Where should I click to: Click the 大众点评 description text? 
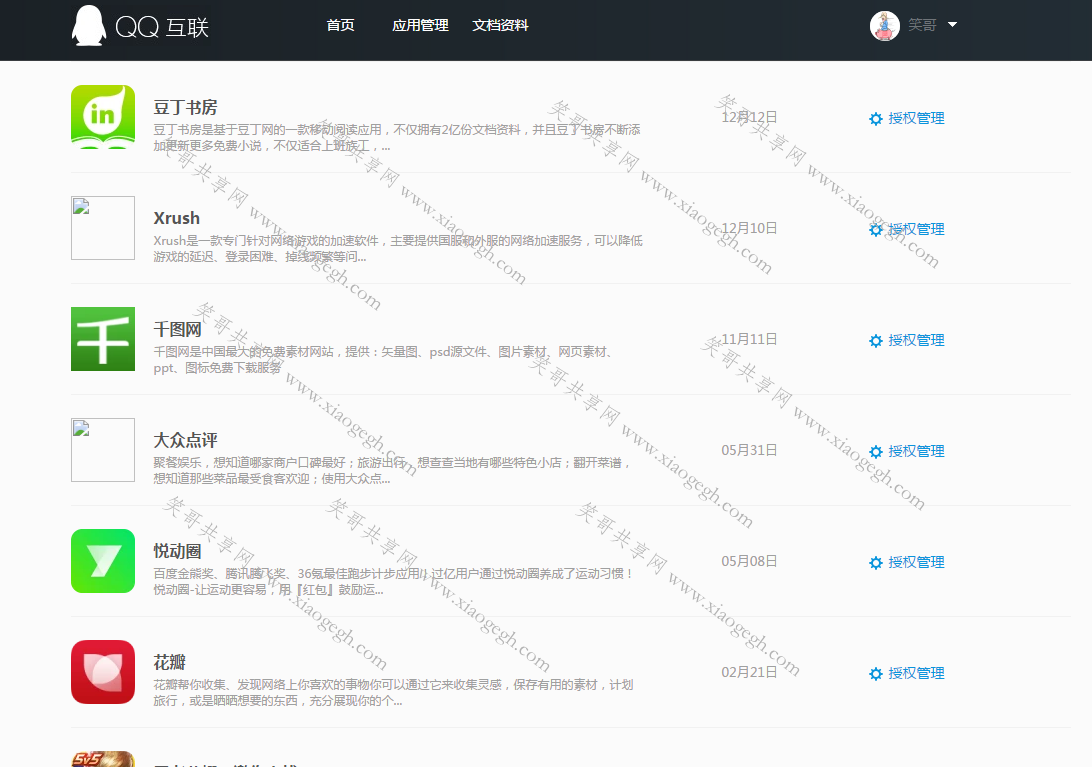click(x=393, y=470)
